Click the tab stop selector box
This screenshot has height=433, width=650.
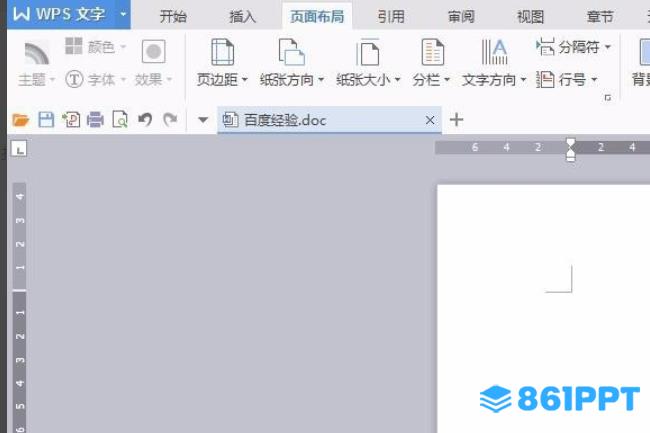[19, 148]
